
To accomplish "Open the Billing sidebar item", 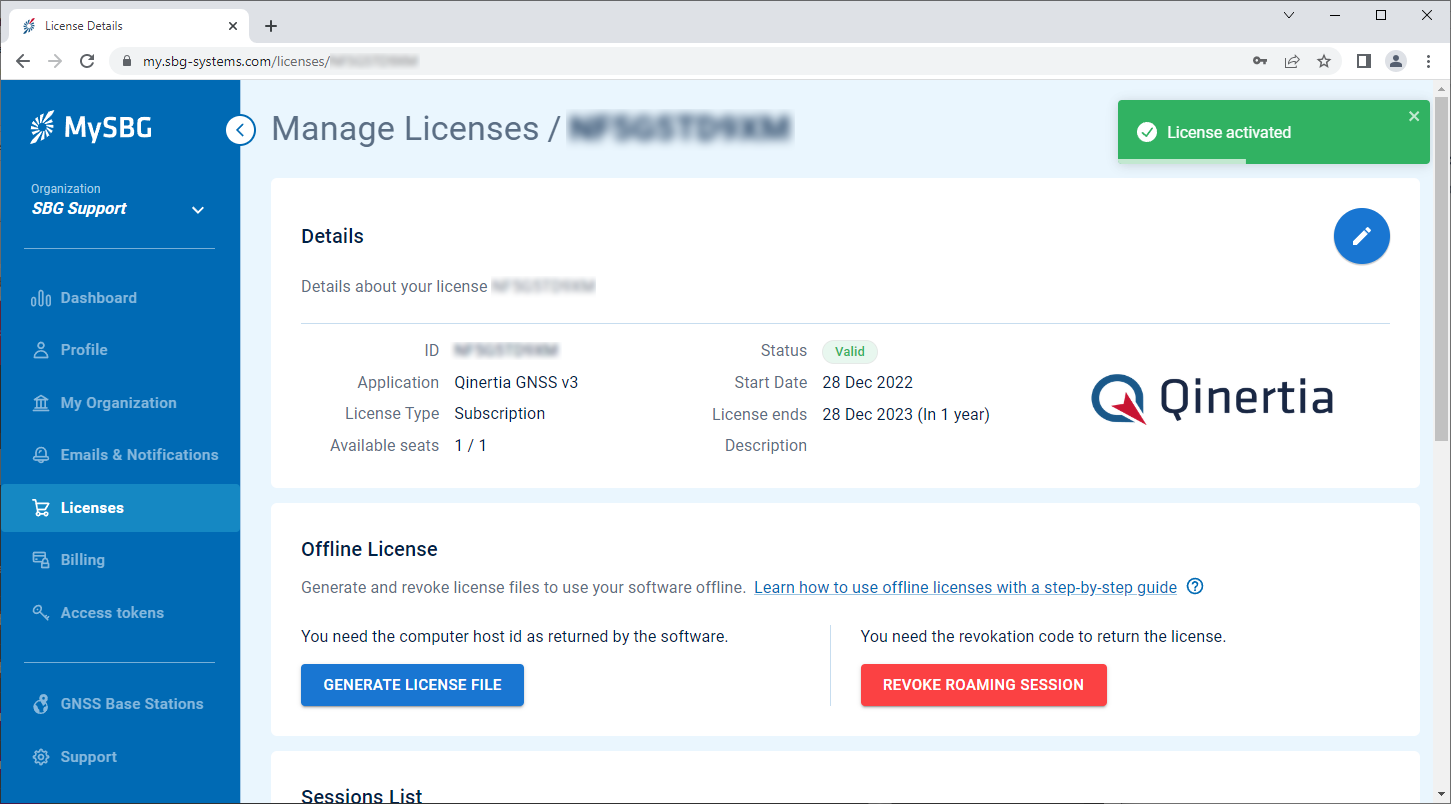I will click(x=82, y=560).
